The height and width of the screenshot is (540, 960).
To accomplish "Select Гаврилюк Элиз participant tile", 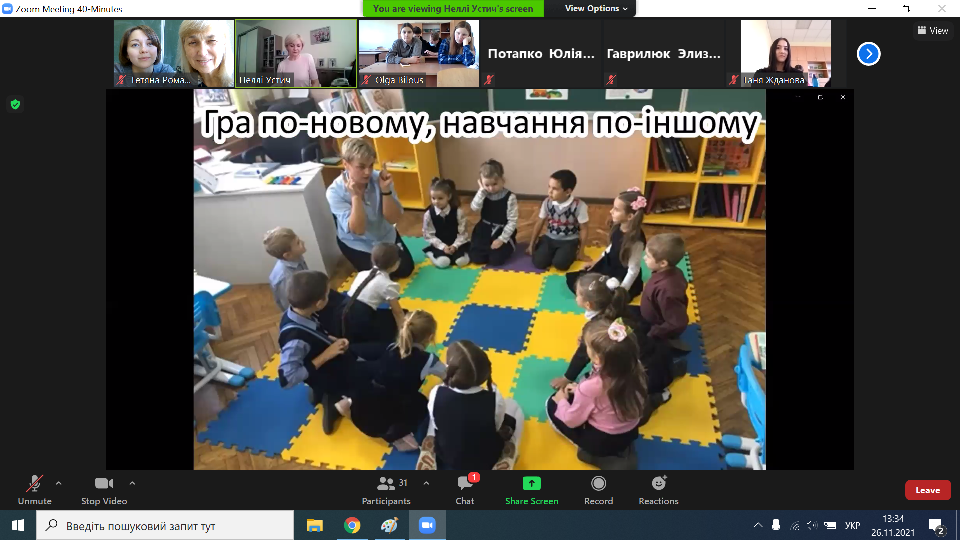I will [x=664, y=53].
